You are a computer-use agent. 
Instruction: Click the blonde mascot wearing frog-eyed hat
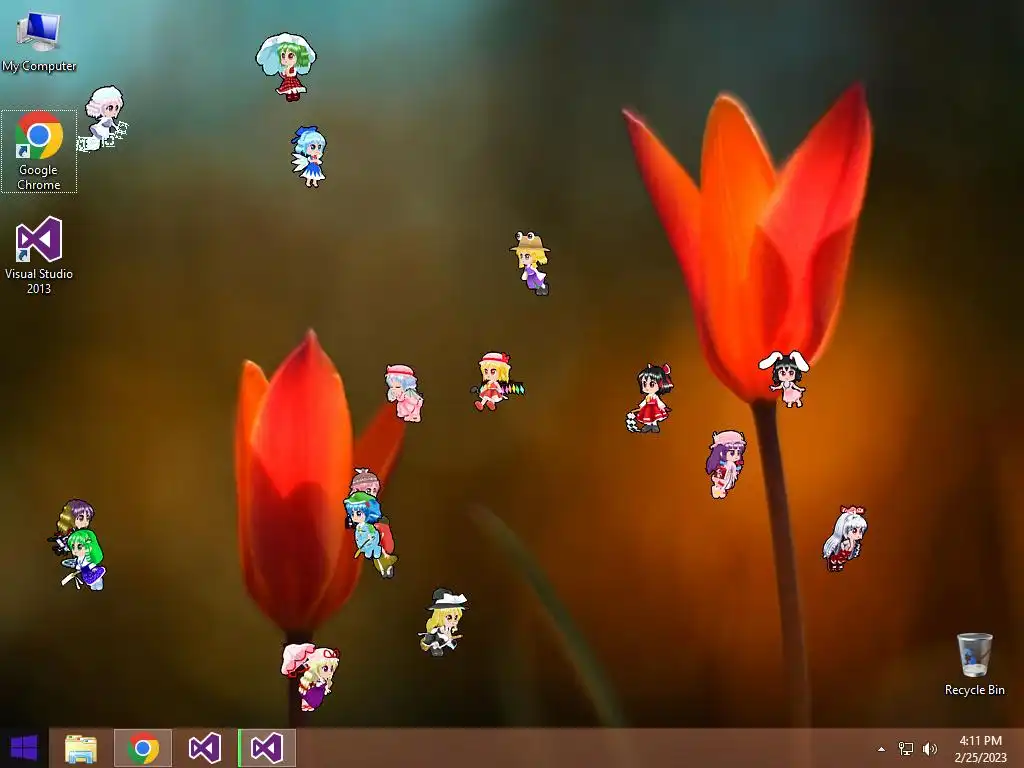point(531,263)
